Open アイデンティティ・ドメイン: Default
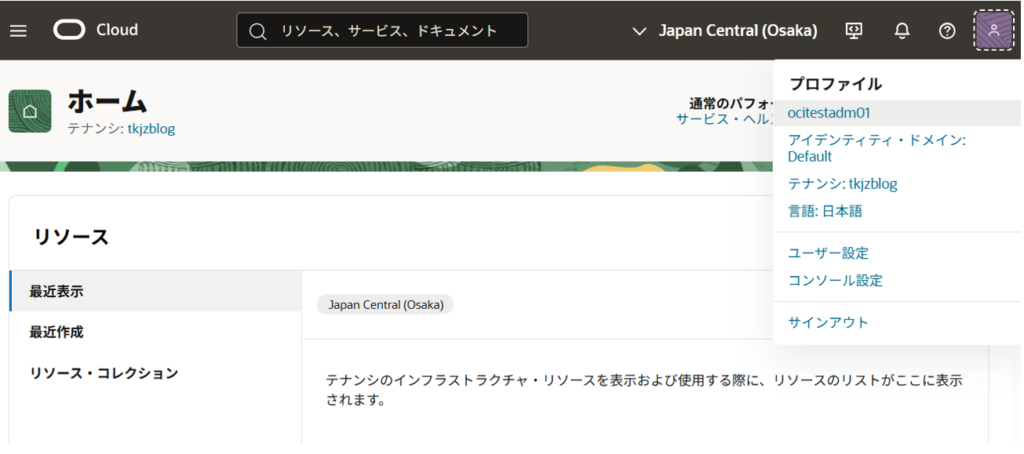Screen dimensions: 1024x454 (876, 148)
